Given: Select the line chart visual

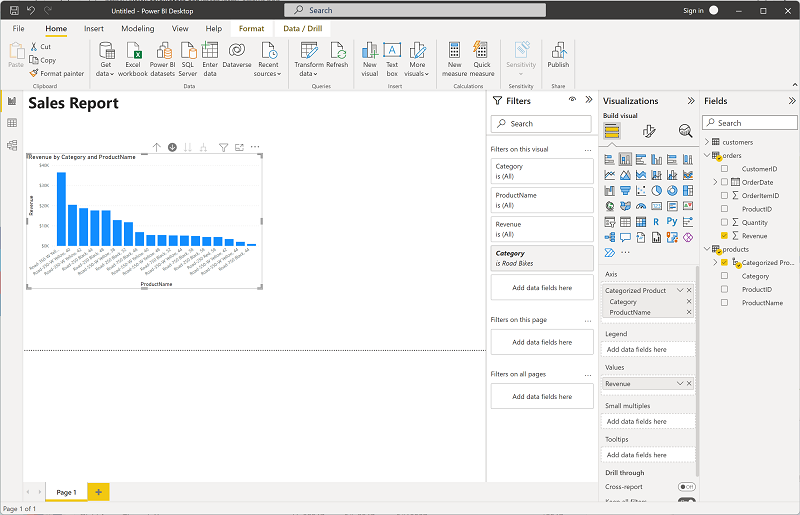Looking at the screenshot, I should 609,175.
